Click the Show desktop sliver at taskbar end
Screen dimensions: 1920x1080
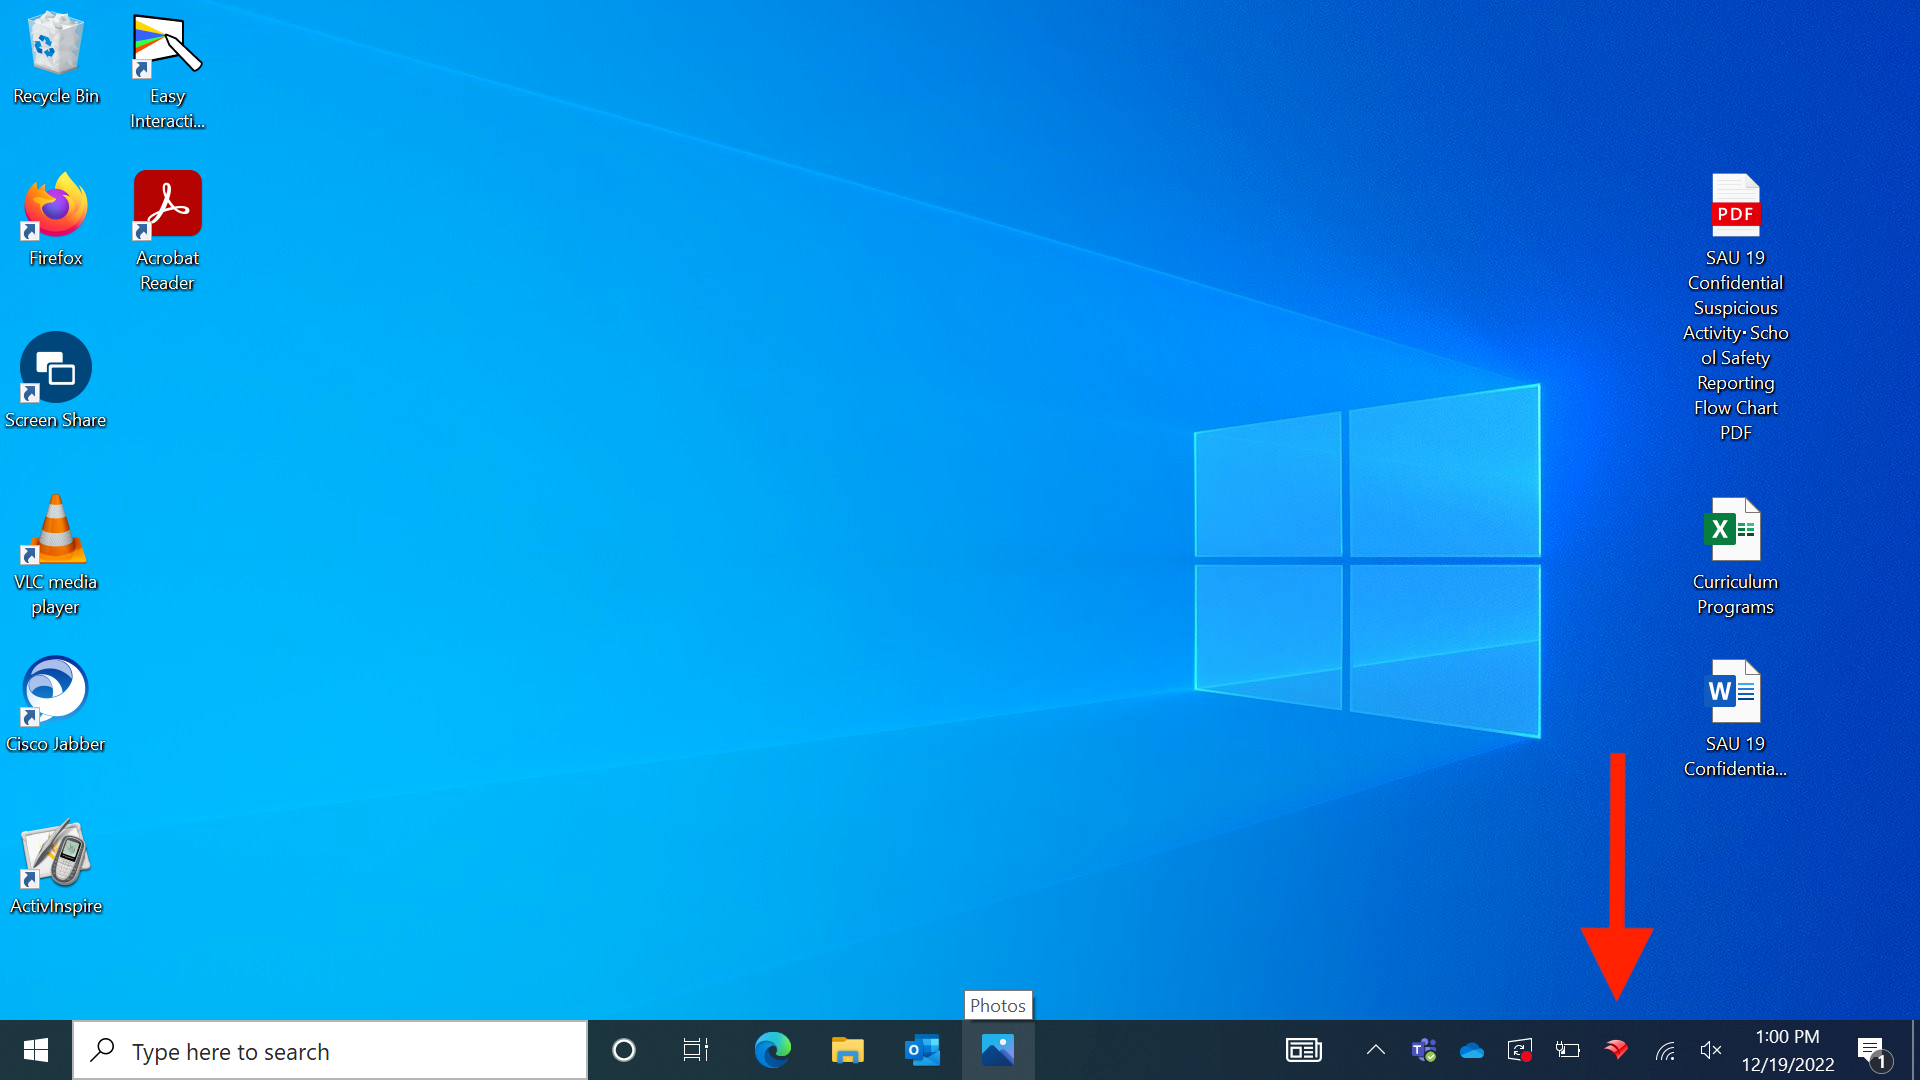tap(1915, 1050)
